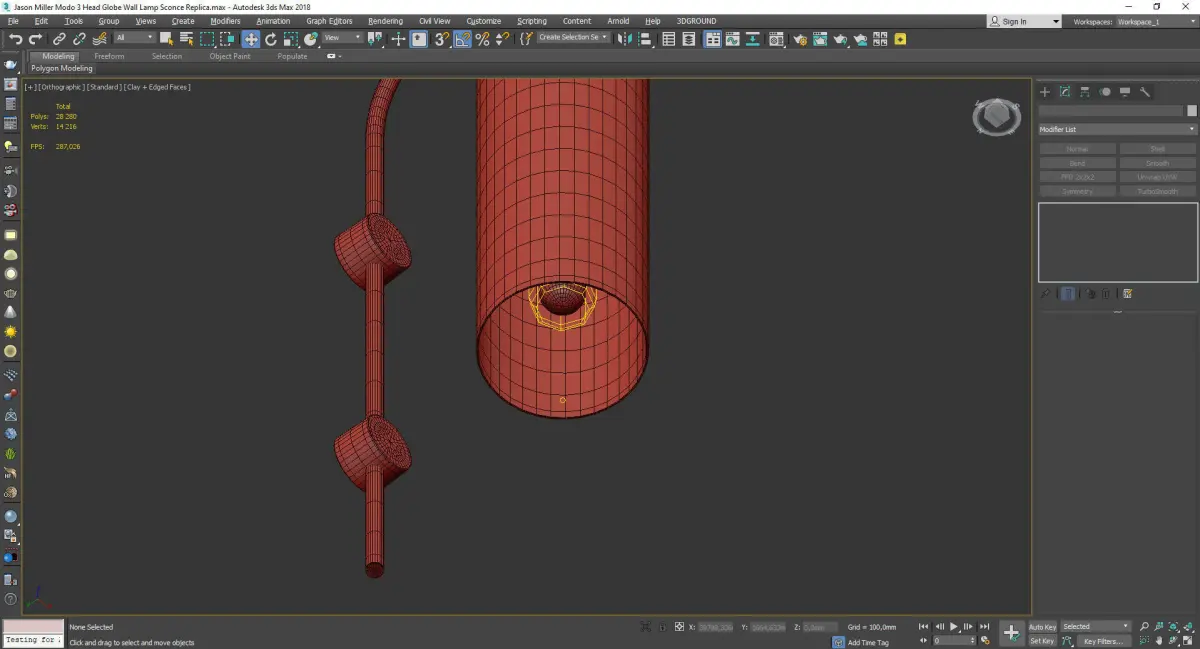Image resolution: width=1200 pixels, height=649 pixels.
Task: Click the ViewCube in the viewport
Action: [x=995, y=117]
